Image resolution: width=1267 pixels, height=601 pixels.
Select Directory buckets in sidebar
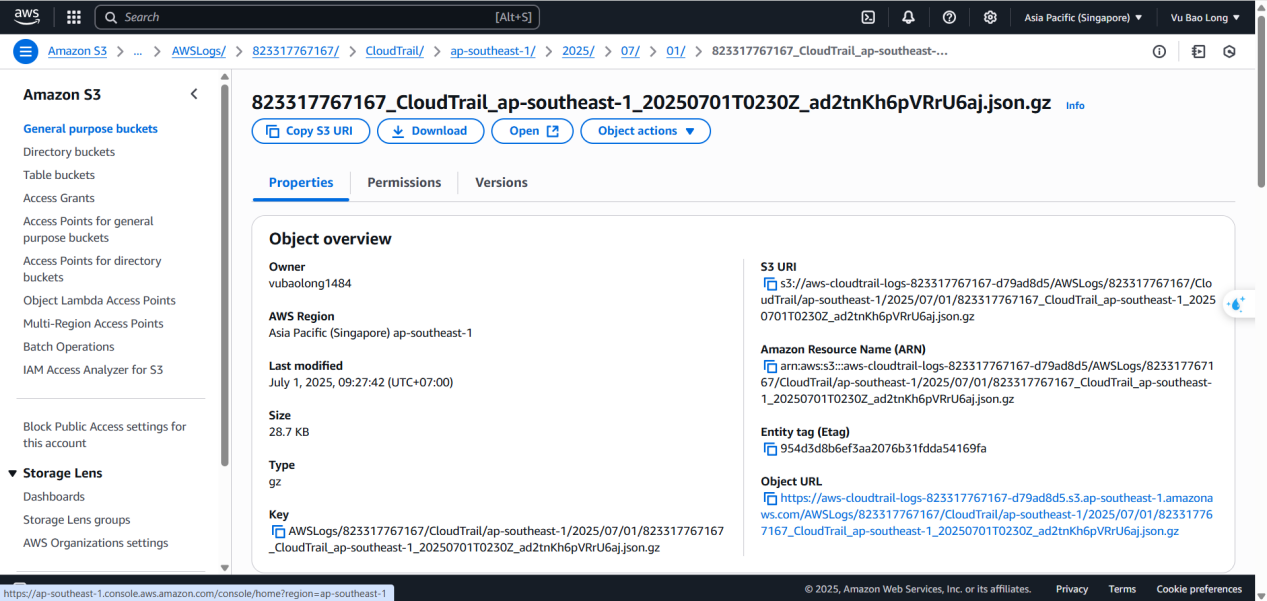click(69, 152)
